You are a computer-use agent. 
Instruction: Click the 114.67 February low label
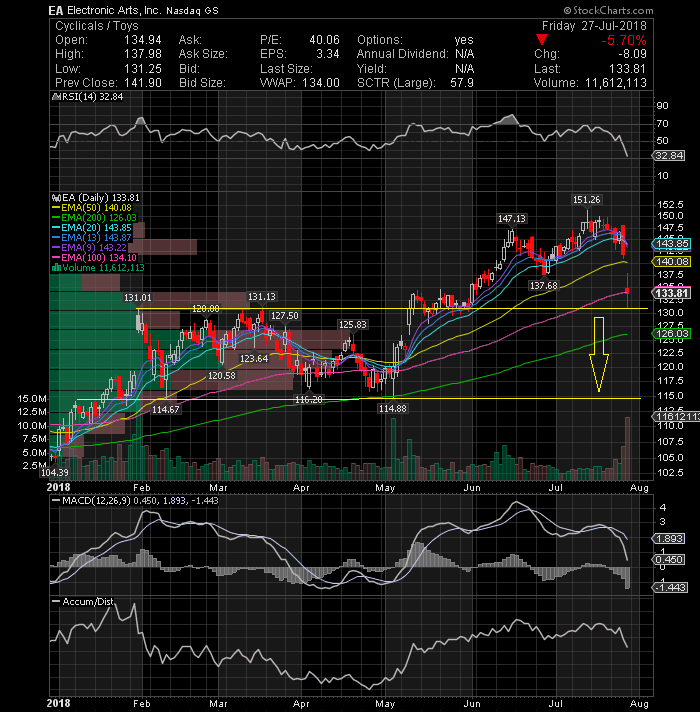[165, 409]
